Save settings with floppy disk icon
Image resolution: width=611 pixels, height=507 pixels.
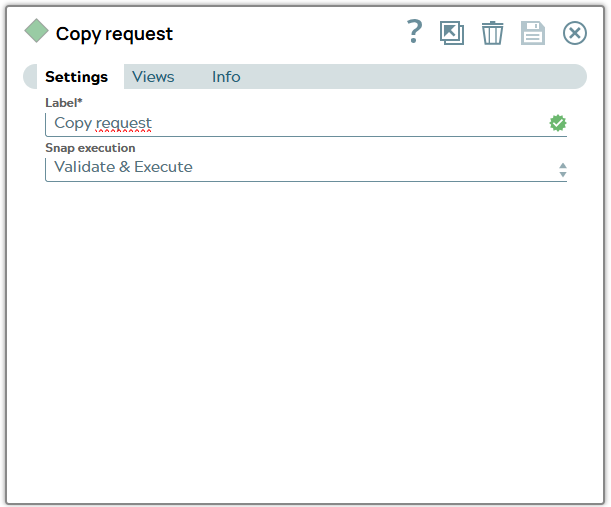point(533,33)
